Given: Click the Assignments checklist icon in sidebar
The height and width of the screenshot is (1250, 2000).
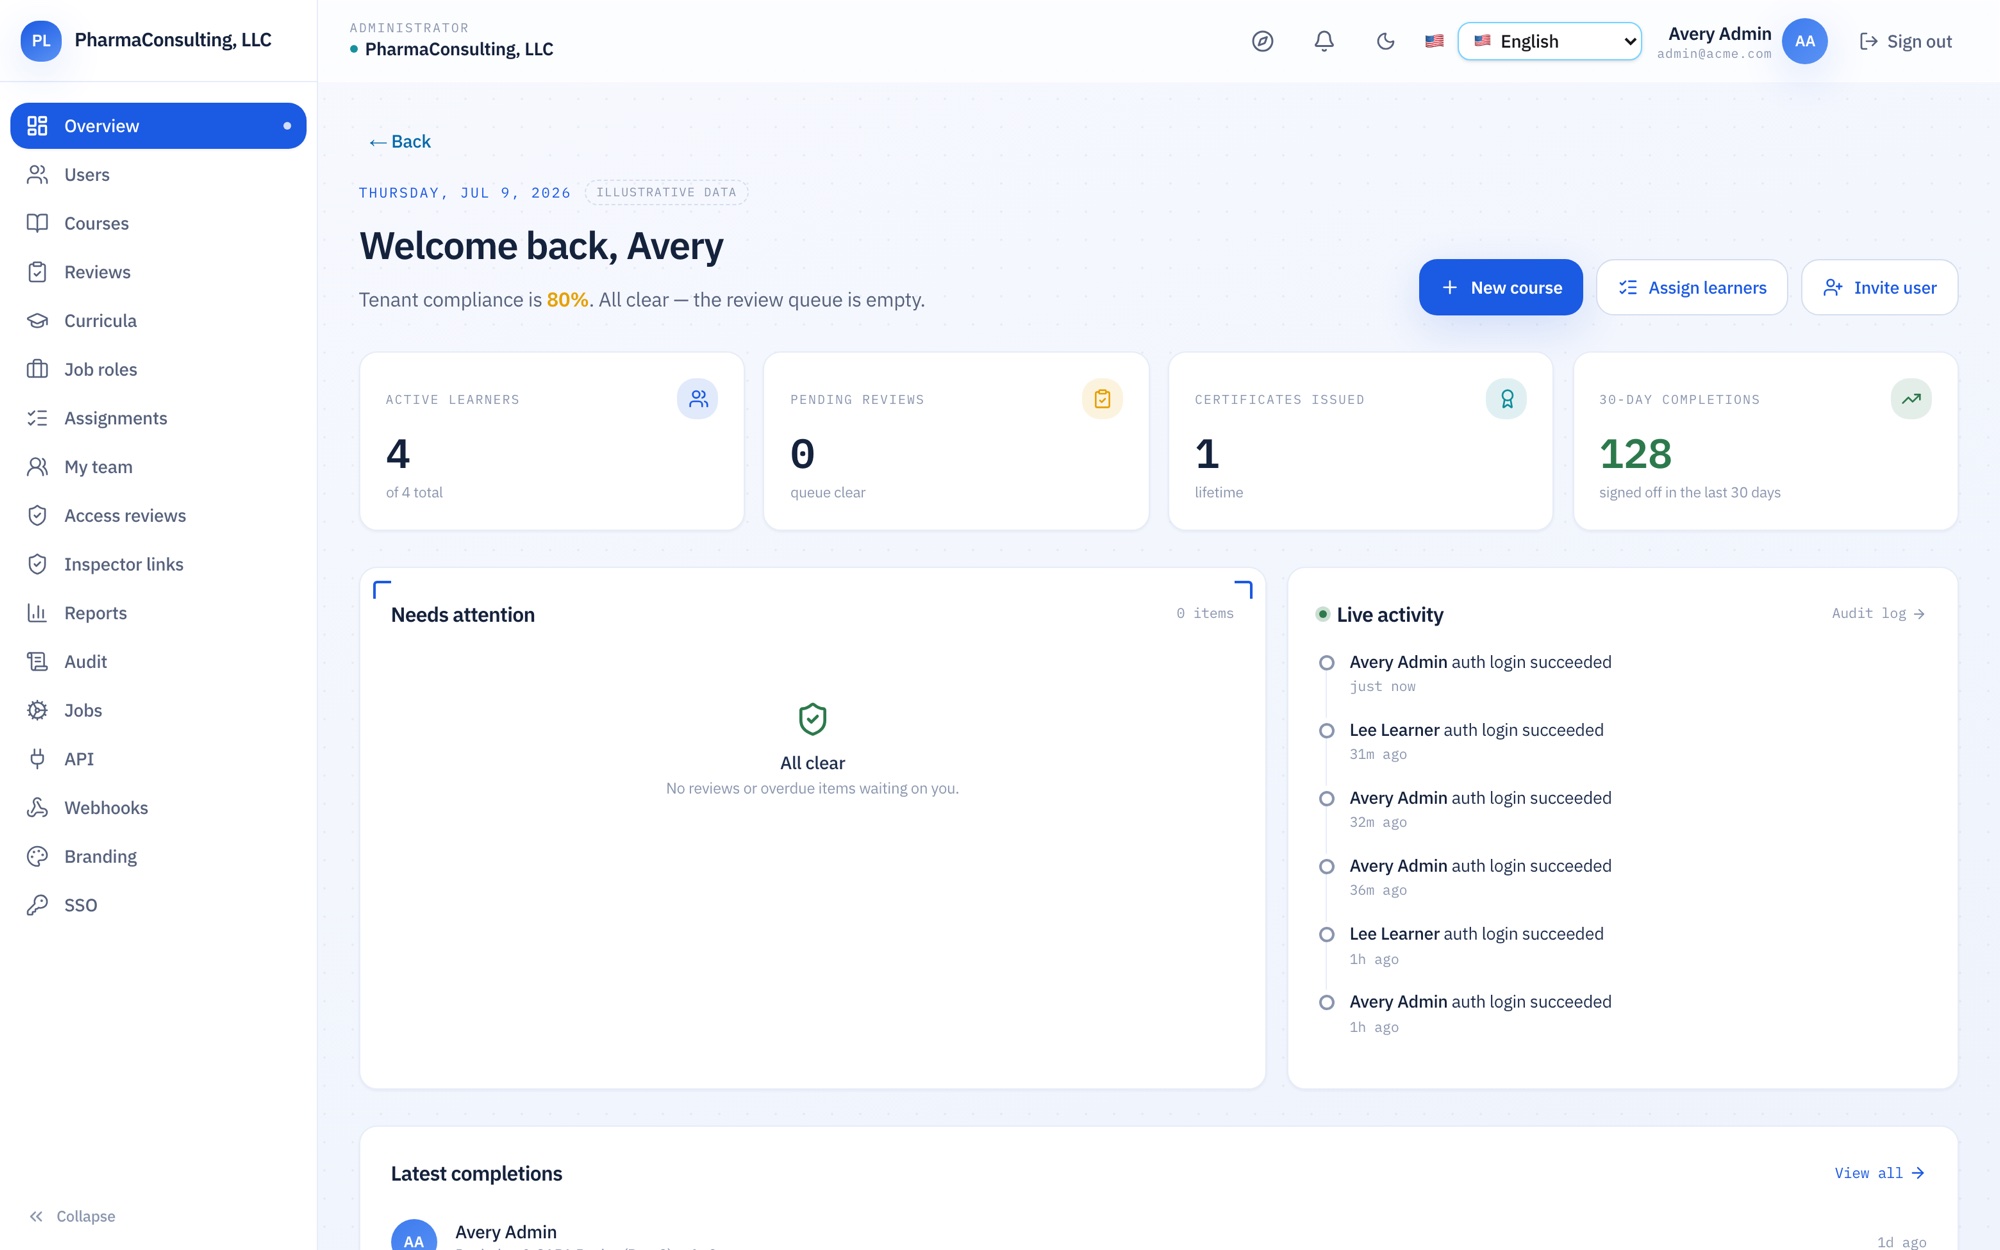Looking at the screenshot, I should 37,418.
